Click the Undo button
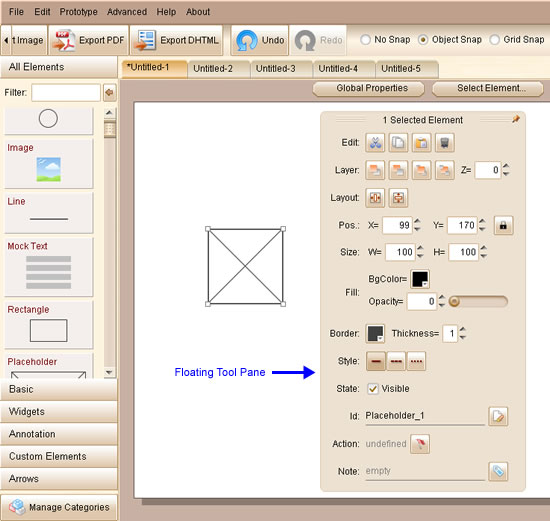The image size is (550, 521). (260, 40)
